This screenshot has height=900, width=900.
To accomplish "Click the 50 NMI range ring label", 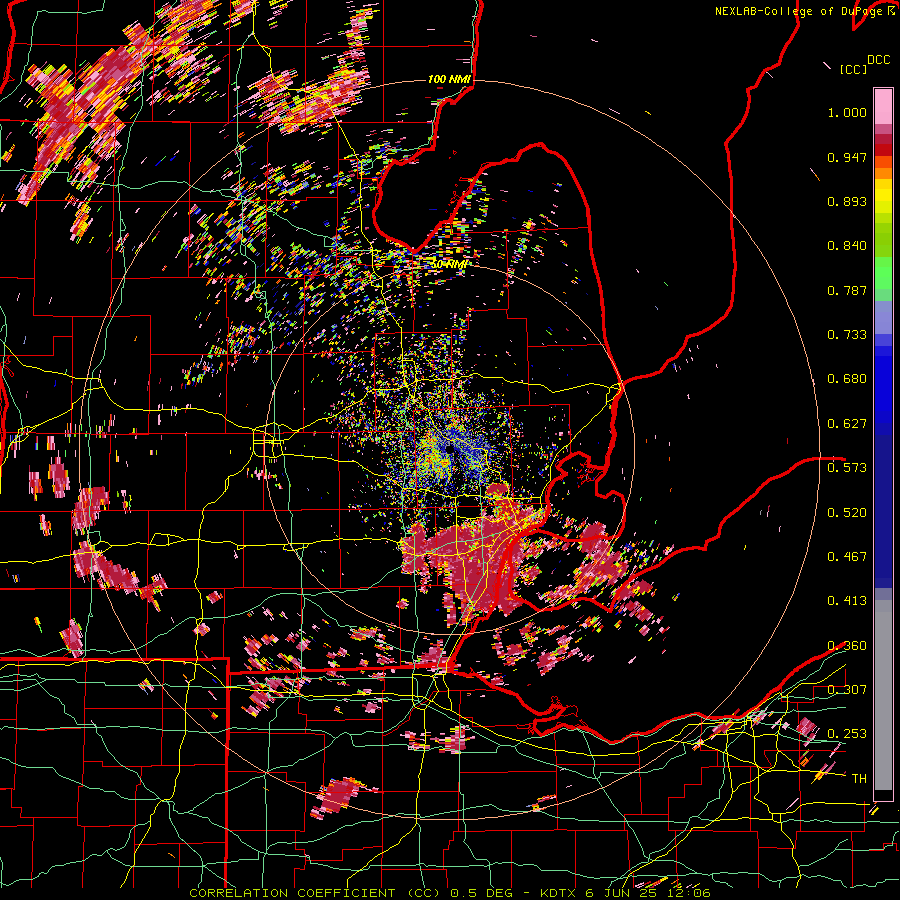I will (x=448, y=264).
